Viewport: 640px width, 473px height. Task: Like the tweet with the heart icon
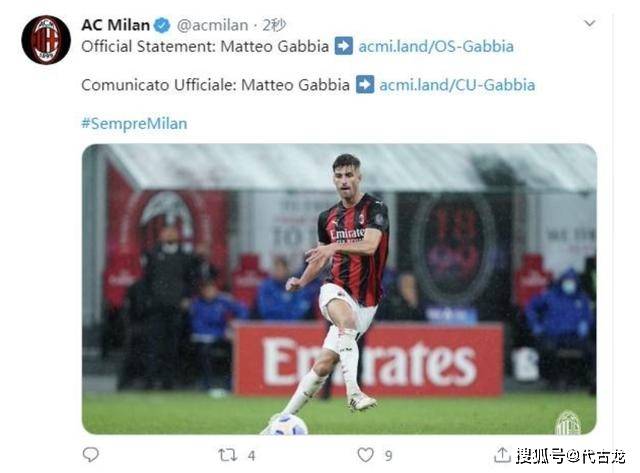(365, 454)
